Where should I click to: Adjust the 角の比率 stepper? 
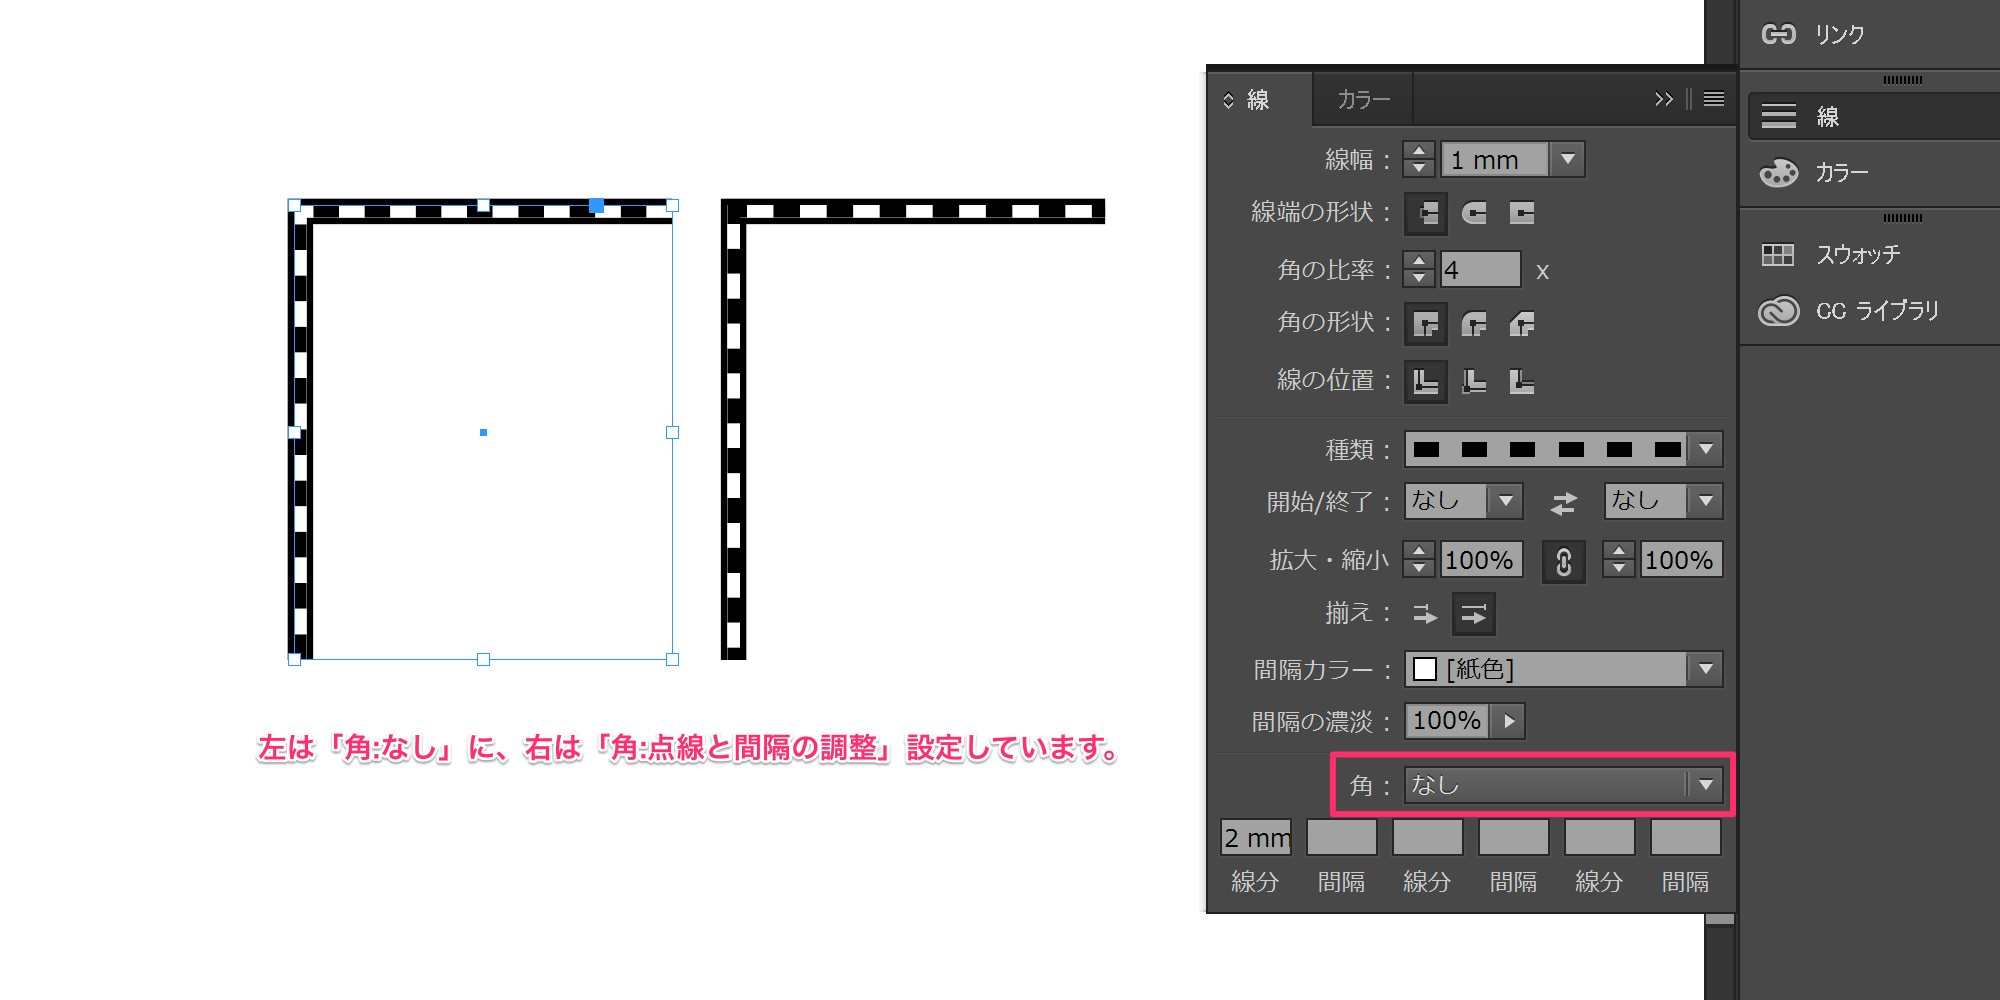click(1419, 269)
